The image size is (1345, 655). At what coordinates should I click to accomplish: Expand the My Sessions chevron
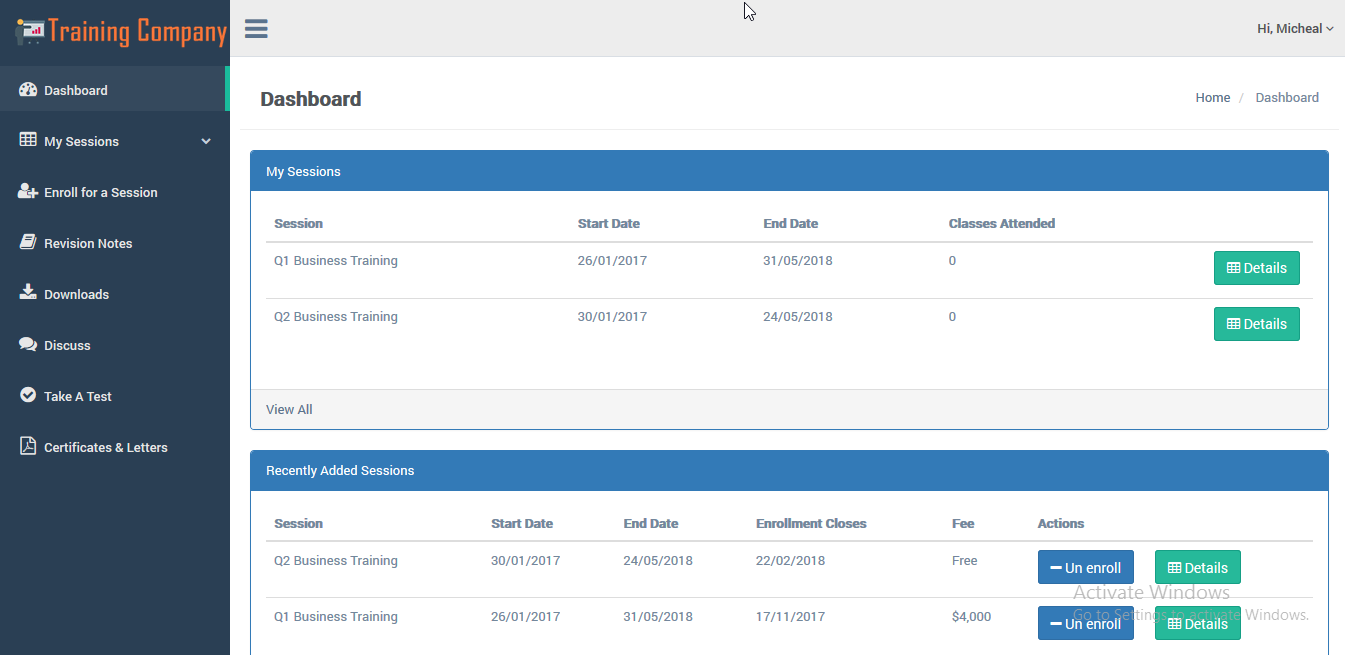pos(206,141)
